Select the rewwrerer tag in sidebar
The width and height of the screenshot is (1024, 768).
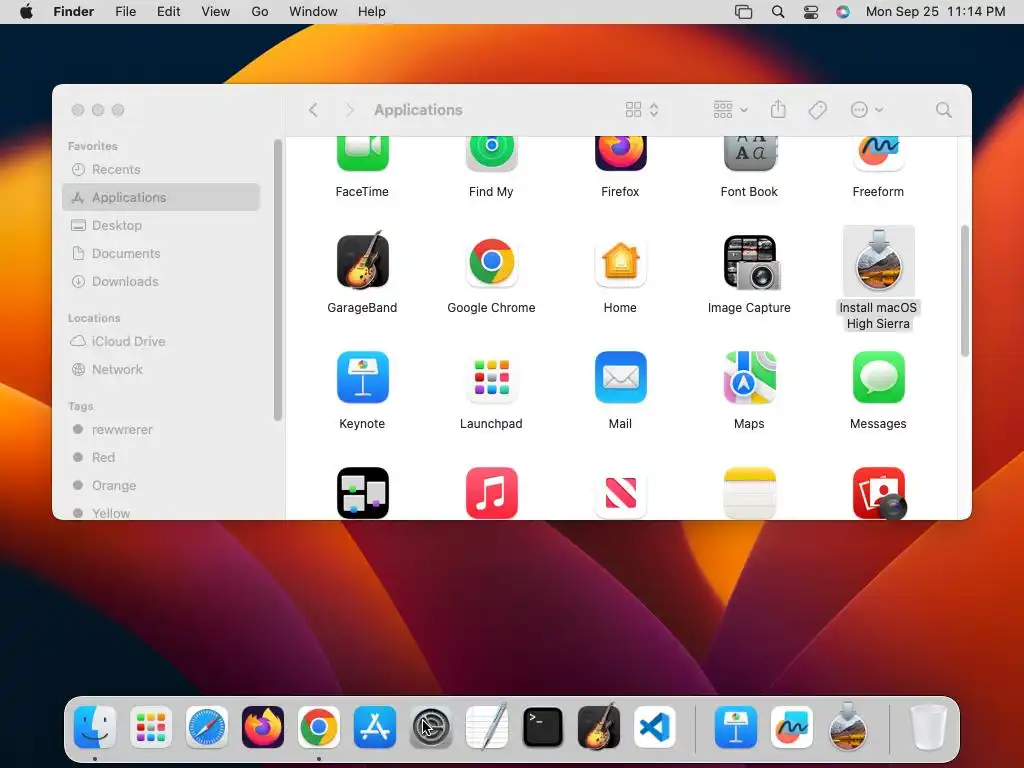pyautogui.click(x=161, y=429)
